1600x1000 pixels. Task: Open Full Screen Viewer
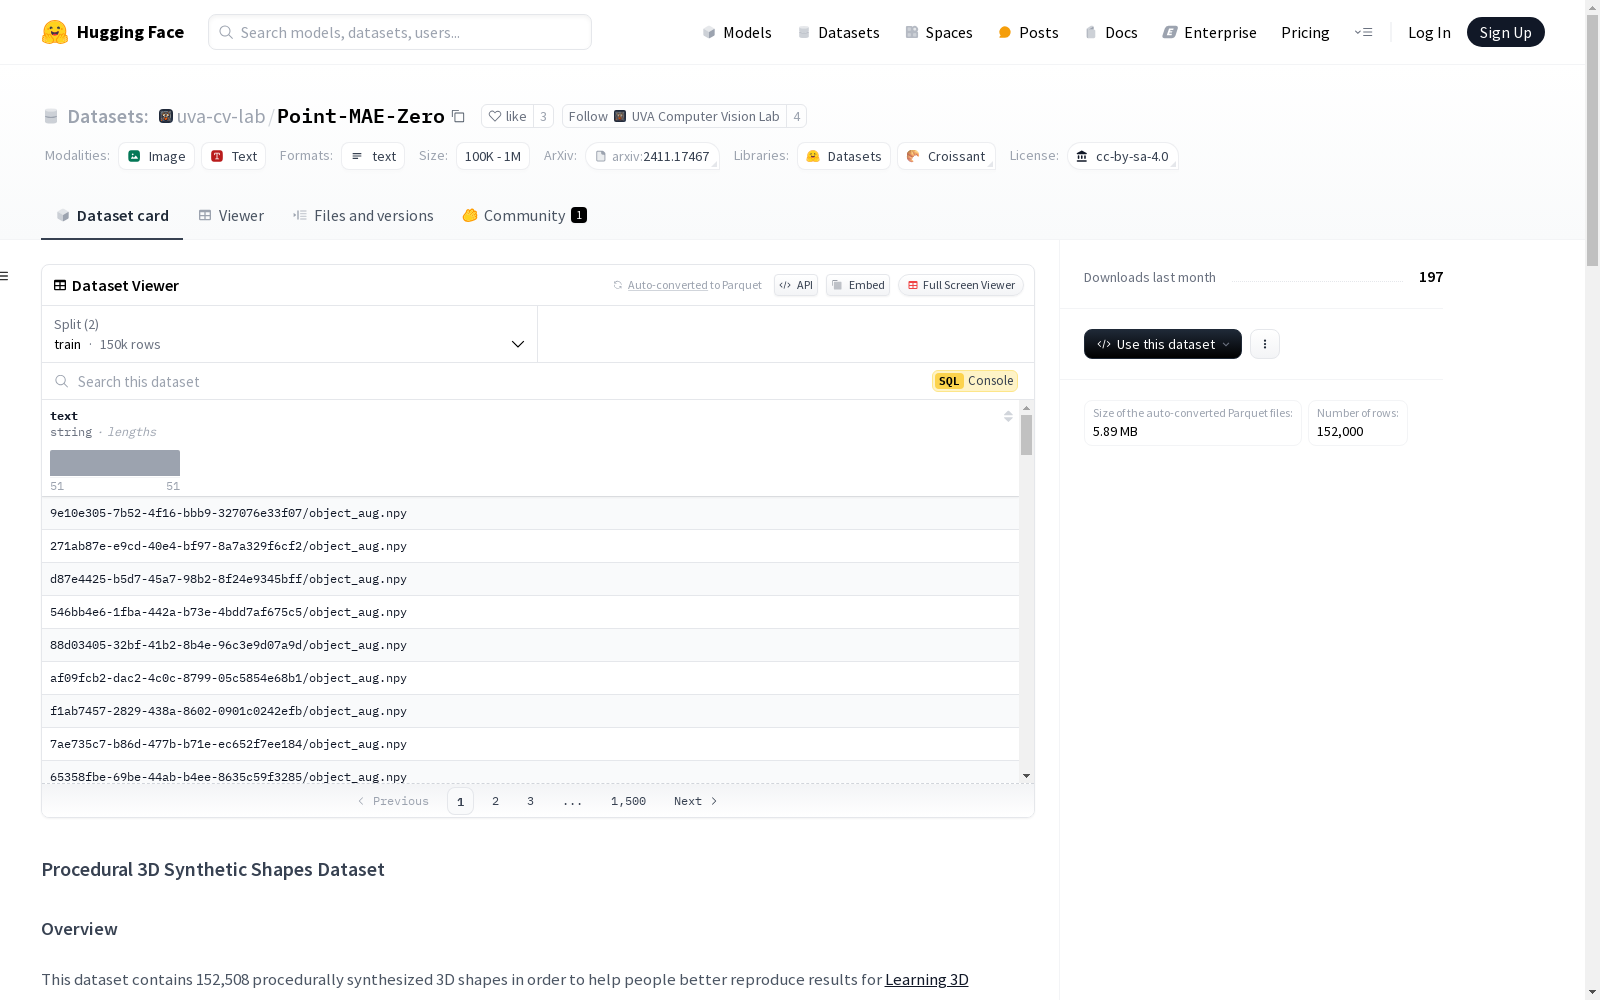[961, 285]
